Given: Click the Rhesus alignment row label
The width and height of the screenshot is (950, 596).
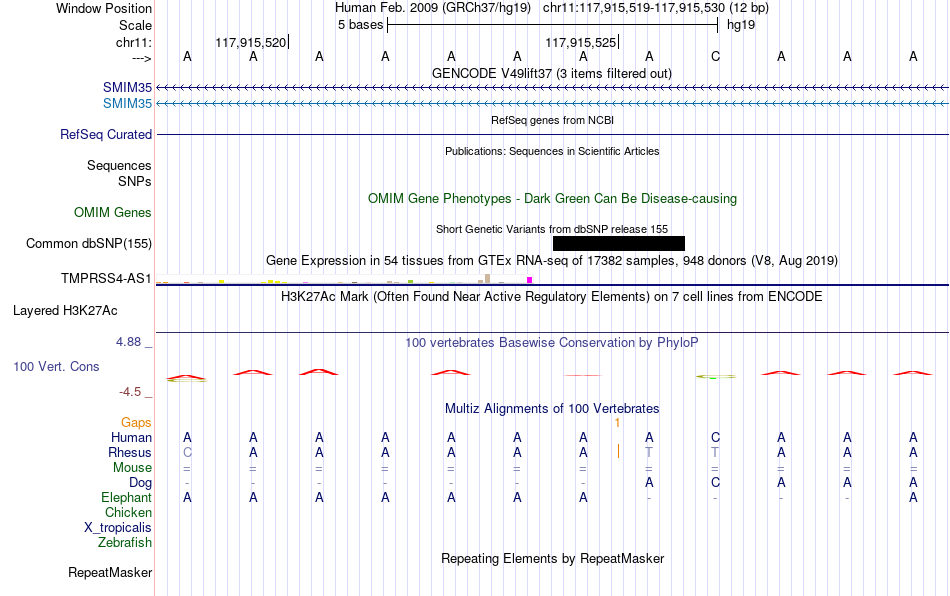Looking at the screenshot, I should (x=130, y=452).
